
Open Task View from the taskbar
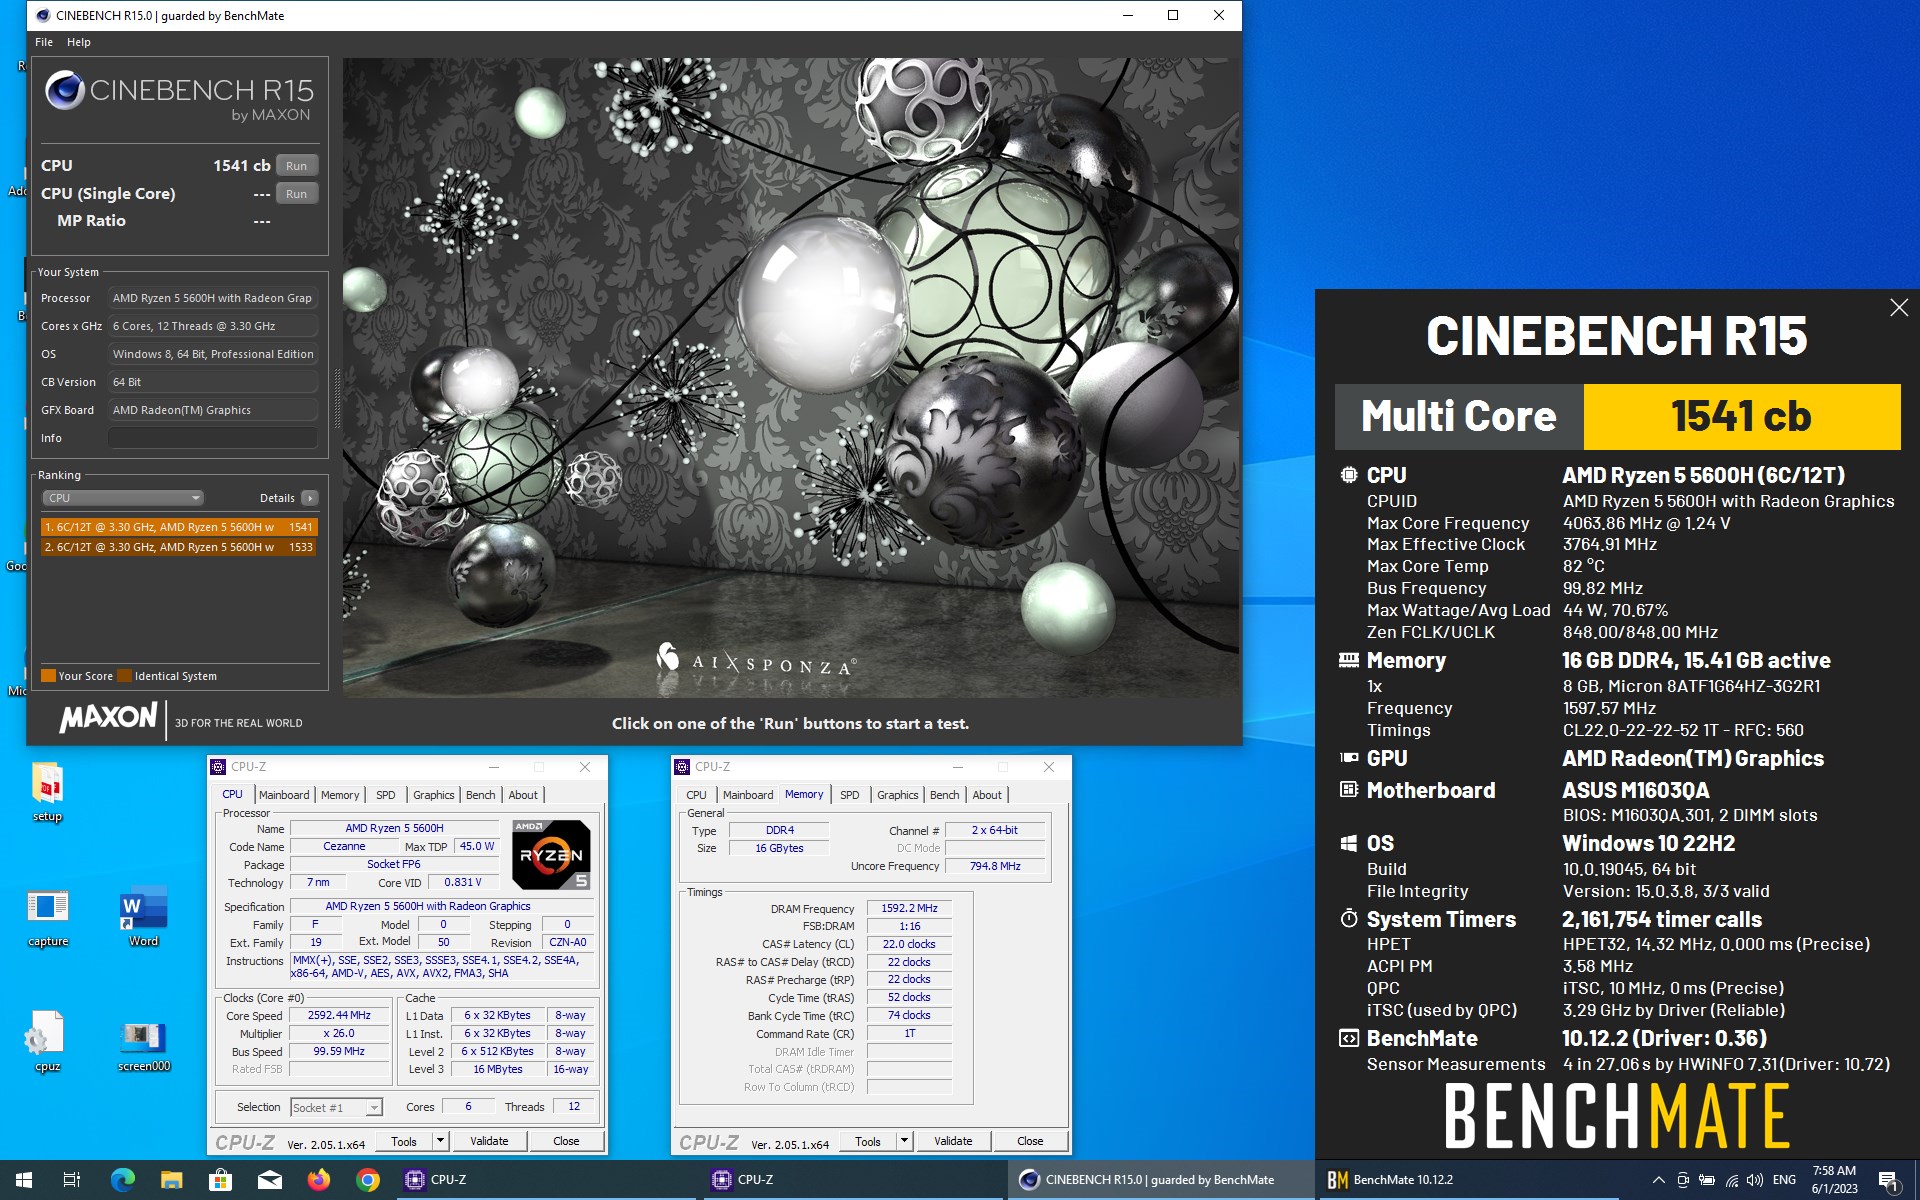pos(72,1180)
